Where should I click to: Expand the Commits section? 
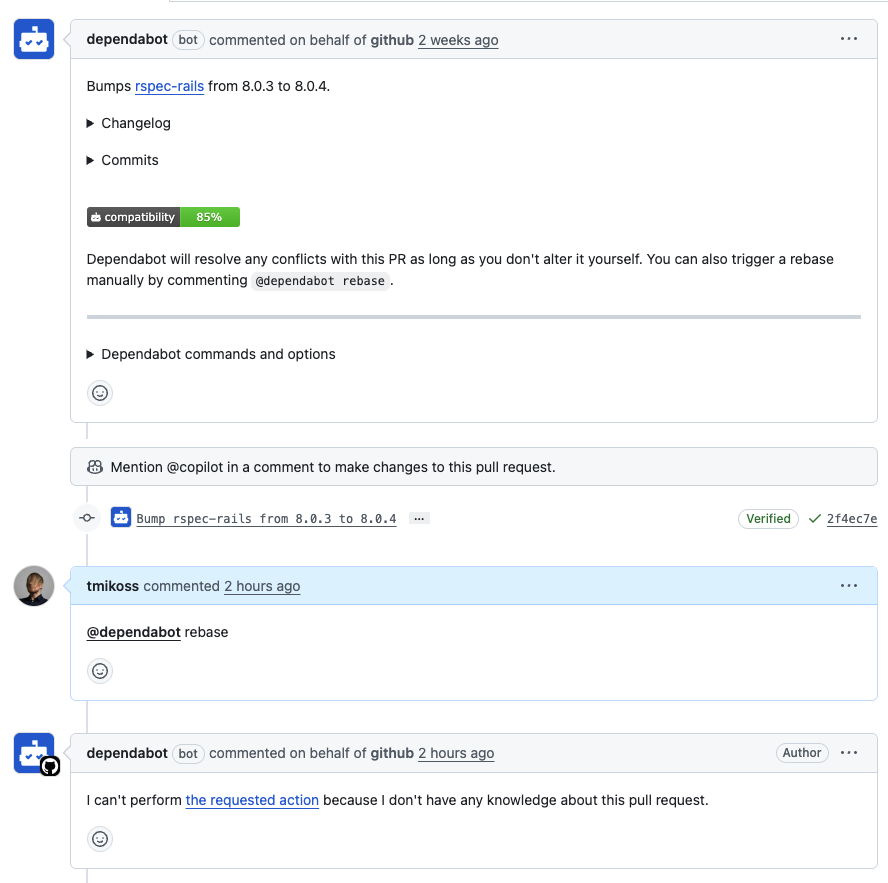pos(122,160)
